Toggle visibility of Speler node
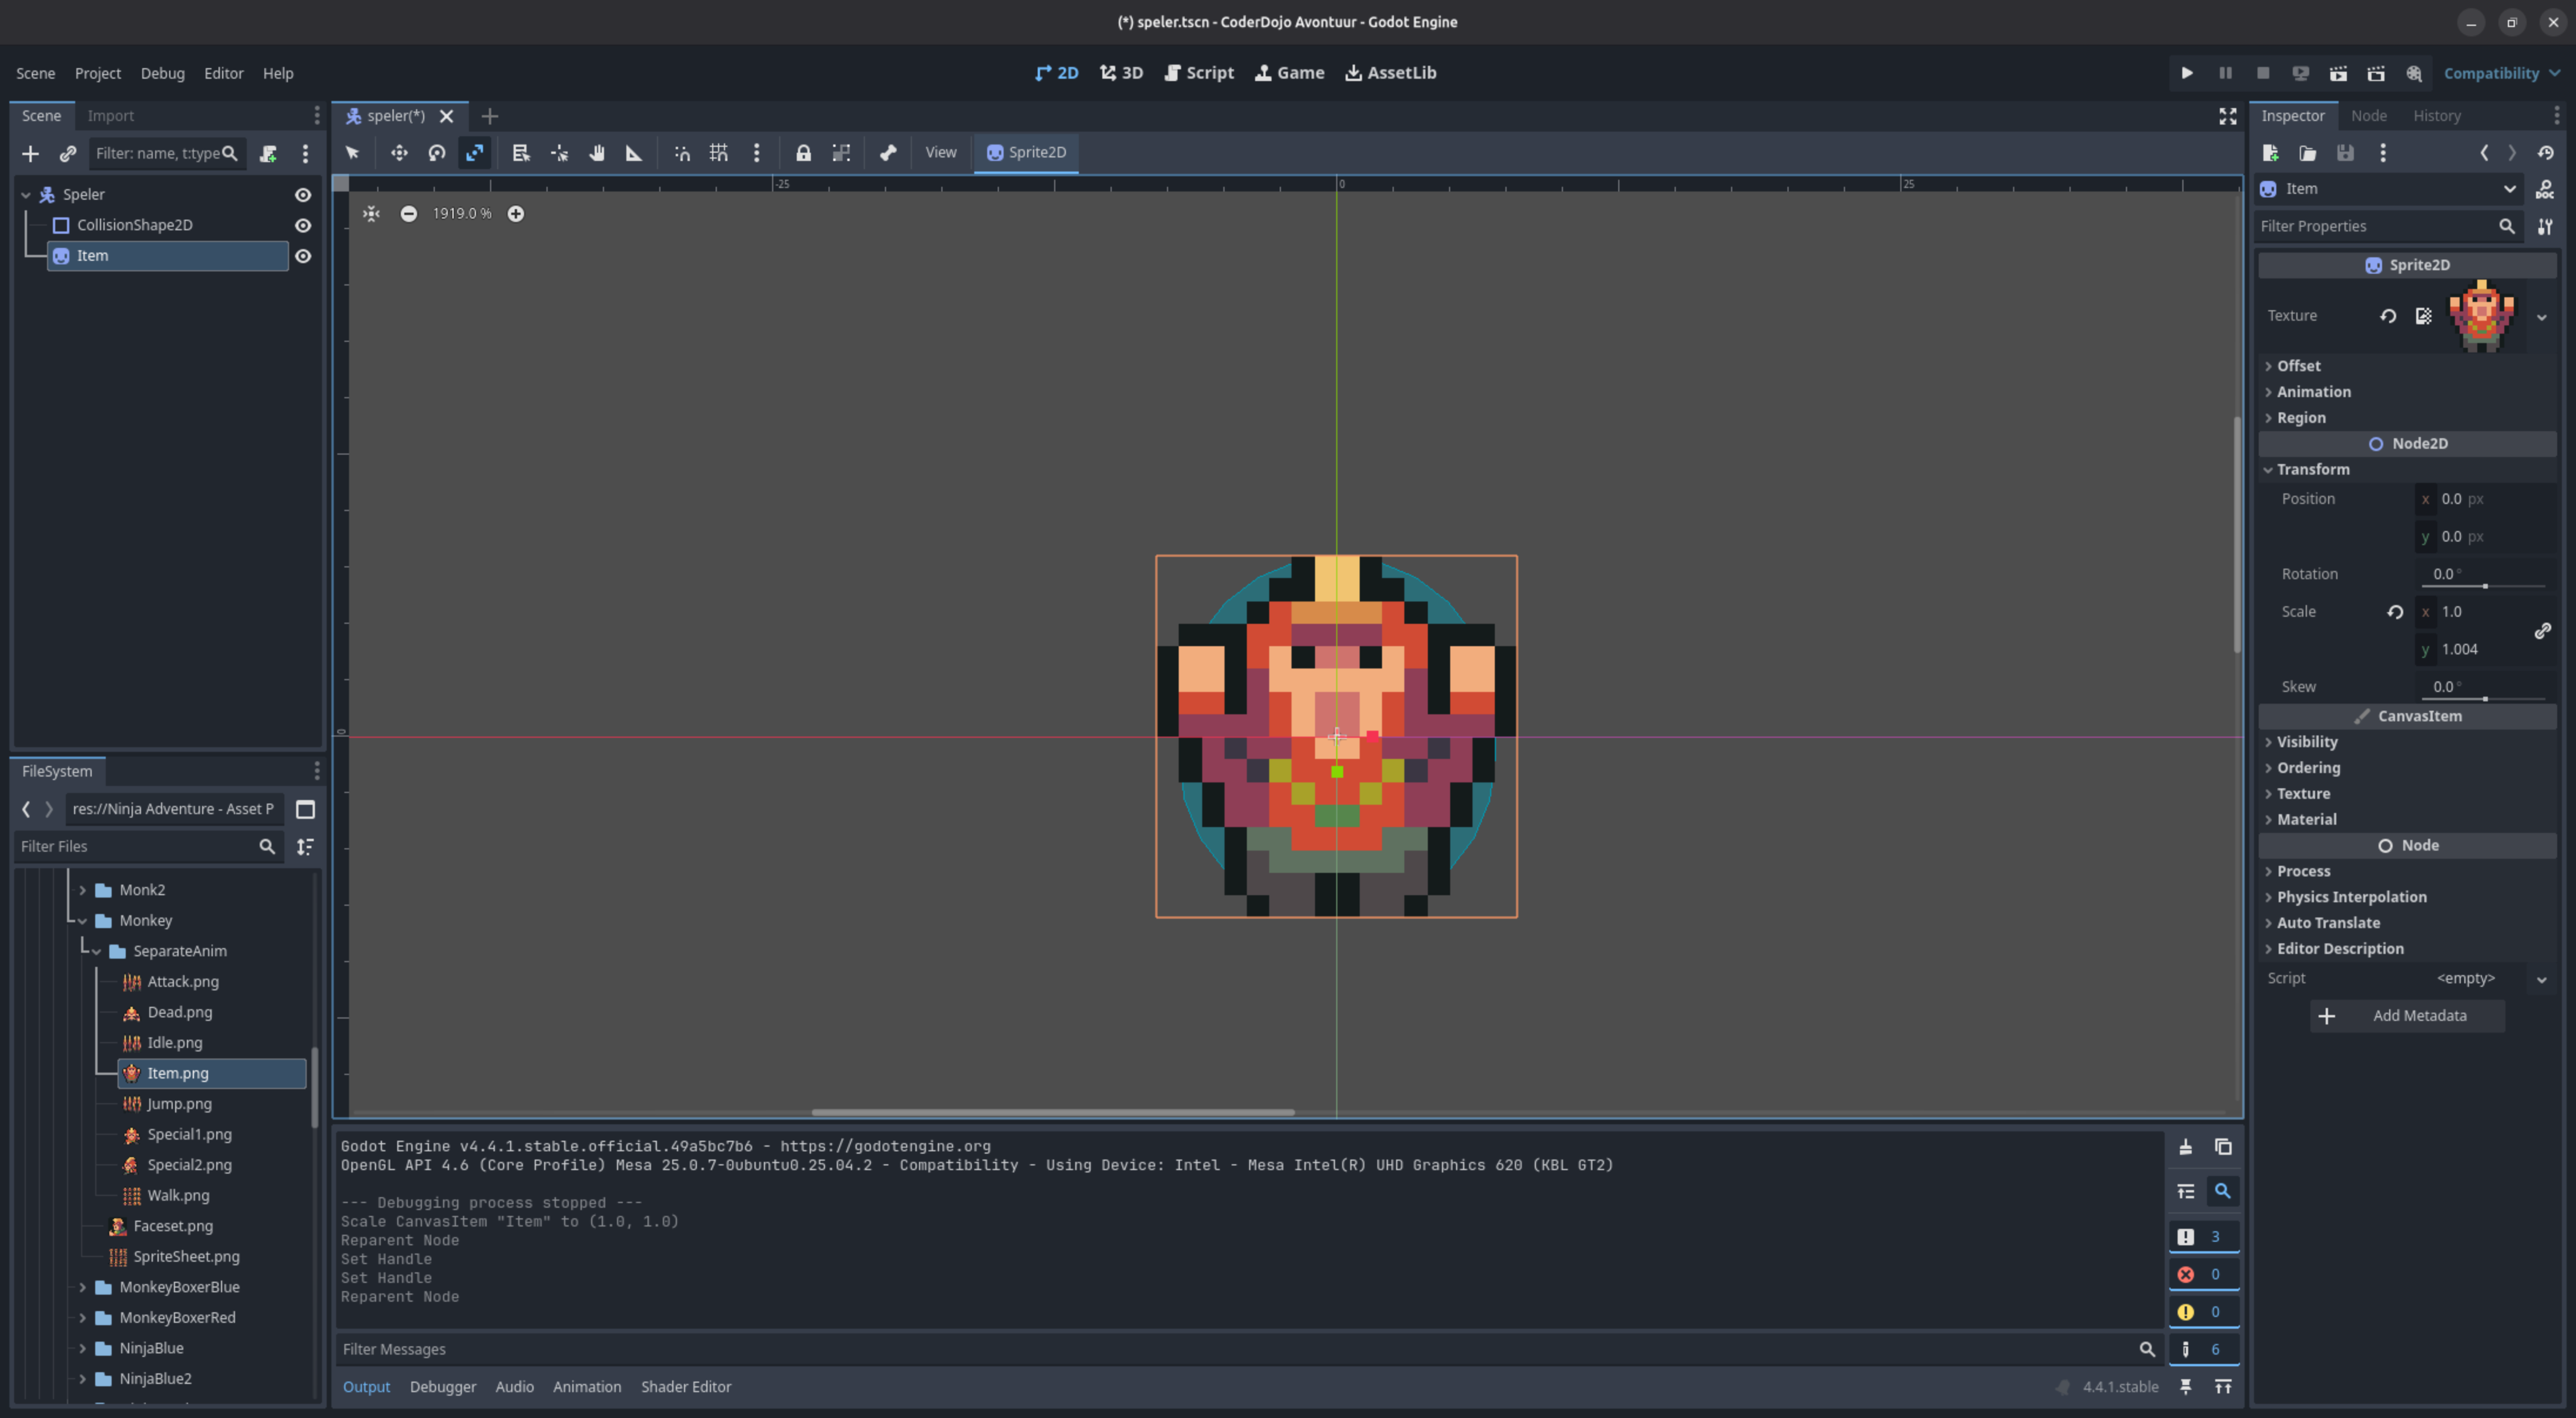The width and height of the screenshot is (2576, 1418). (303, 195)
